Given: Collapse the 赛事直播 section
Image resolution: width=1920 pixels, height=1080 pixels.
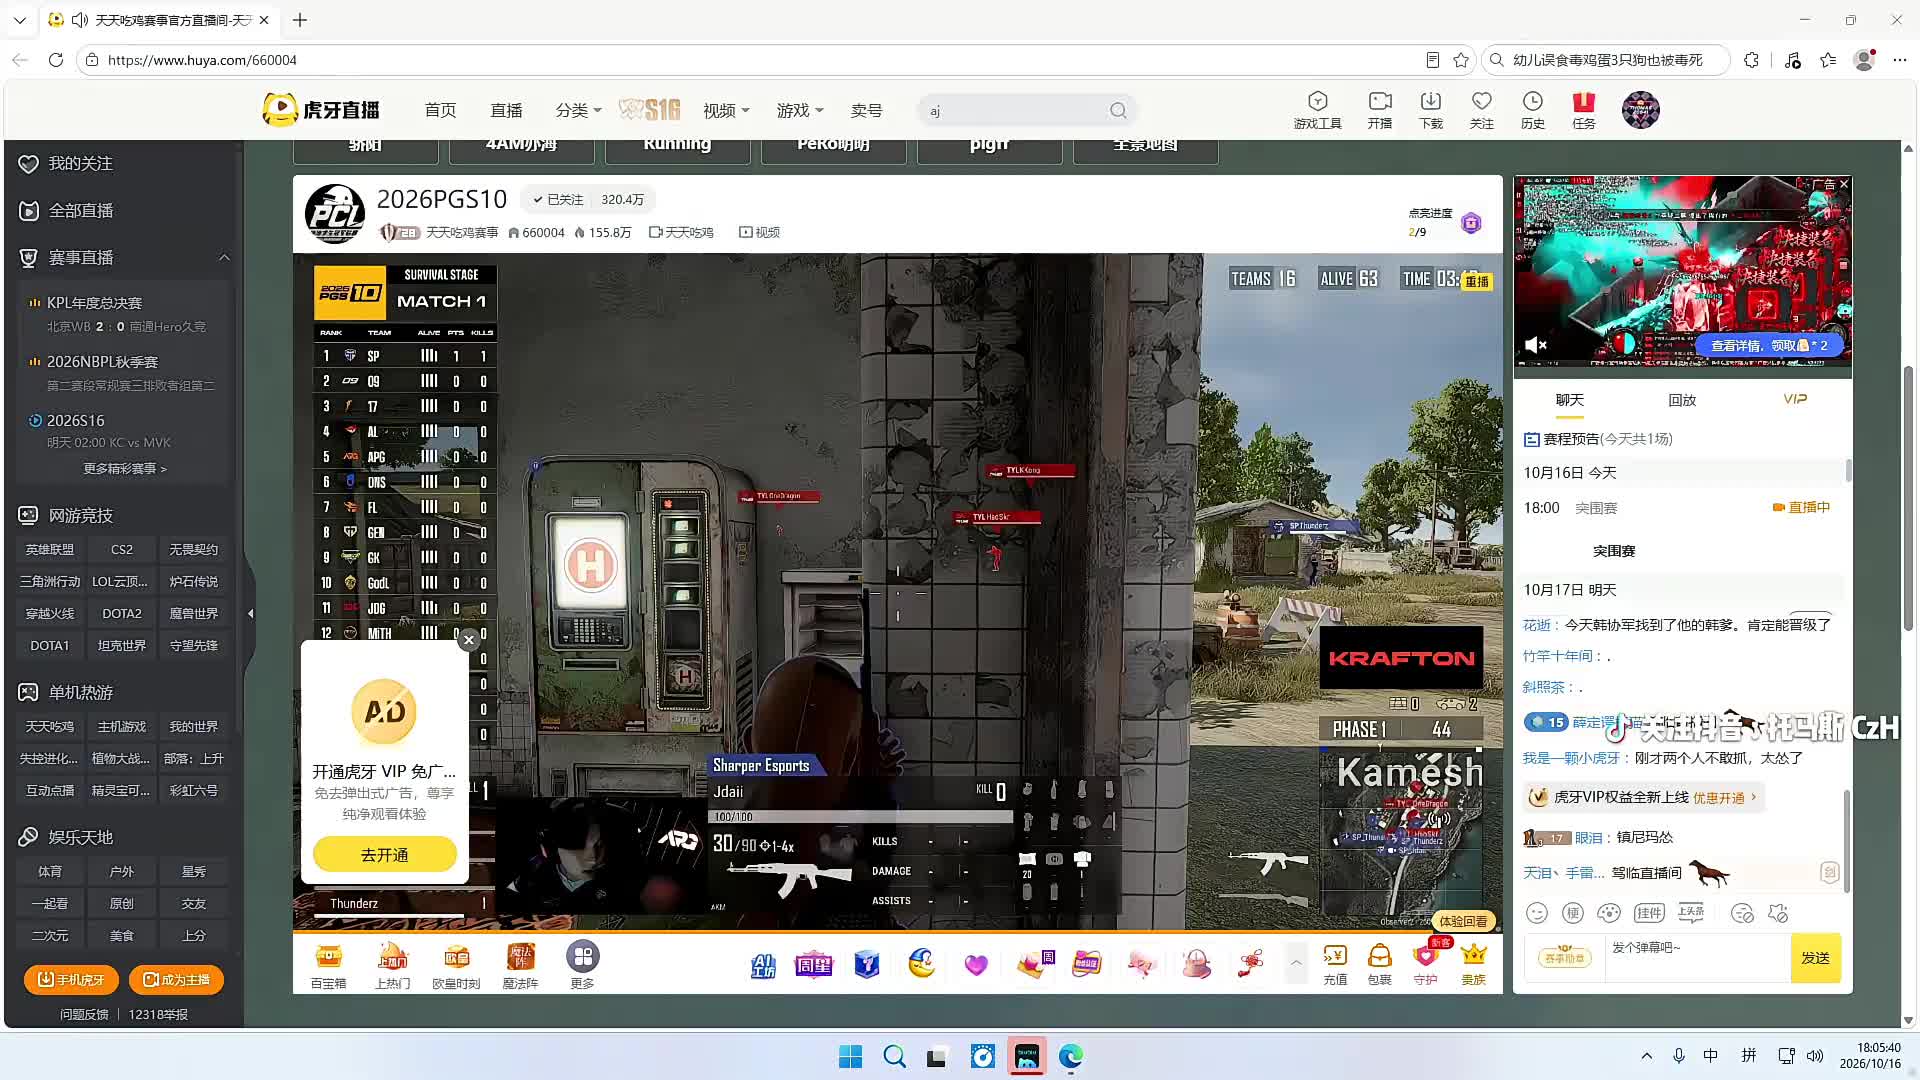Looking at the screenshot, I should coord(224,258).
